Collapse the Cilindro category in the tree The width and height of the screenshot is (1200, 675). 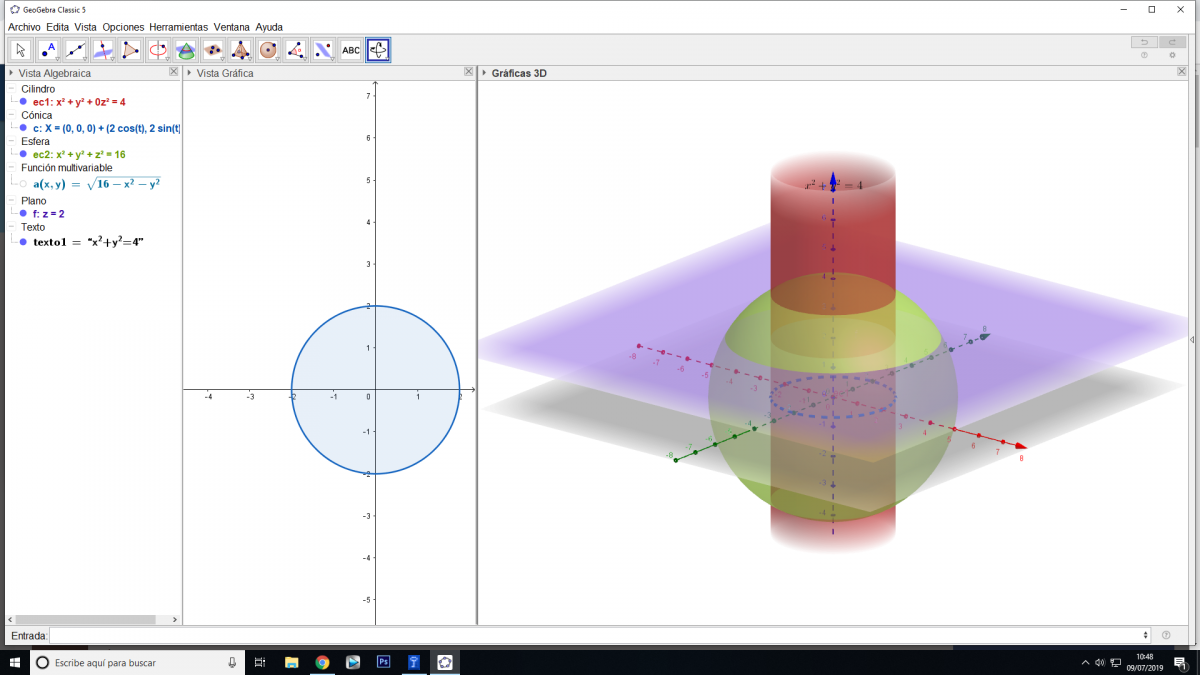[11, 89]
